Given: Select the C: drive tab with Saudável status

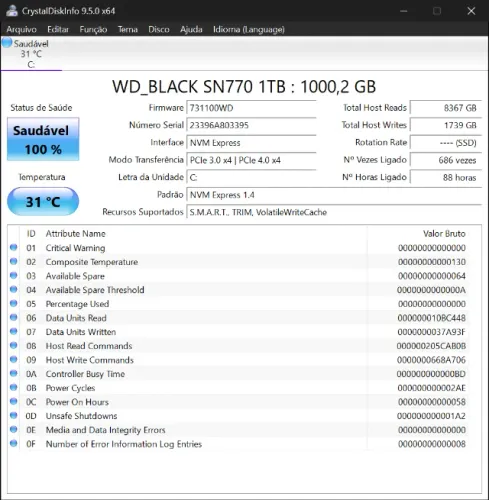Looking at the screenshot, I should coord(31,54).
